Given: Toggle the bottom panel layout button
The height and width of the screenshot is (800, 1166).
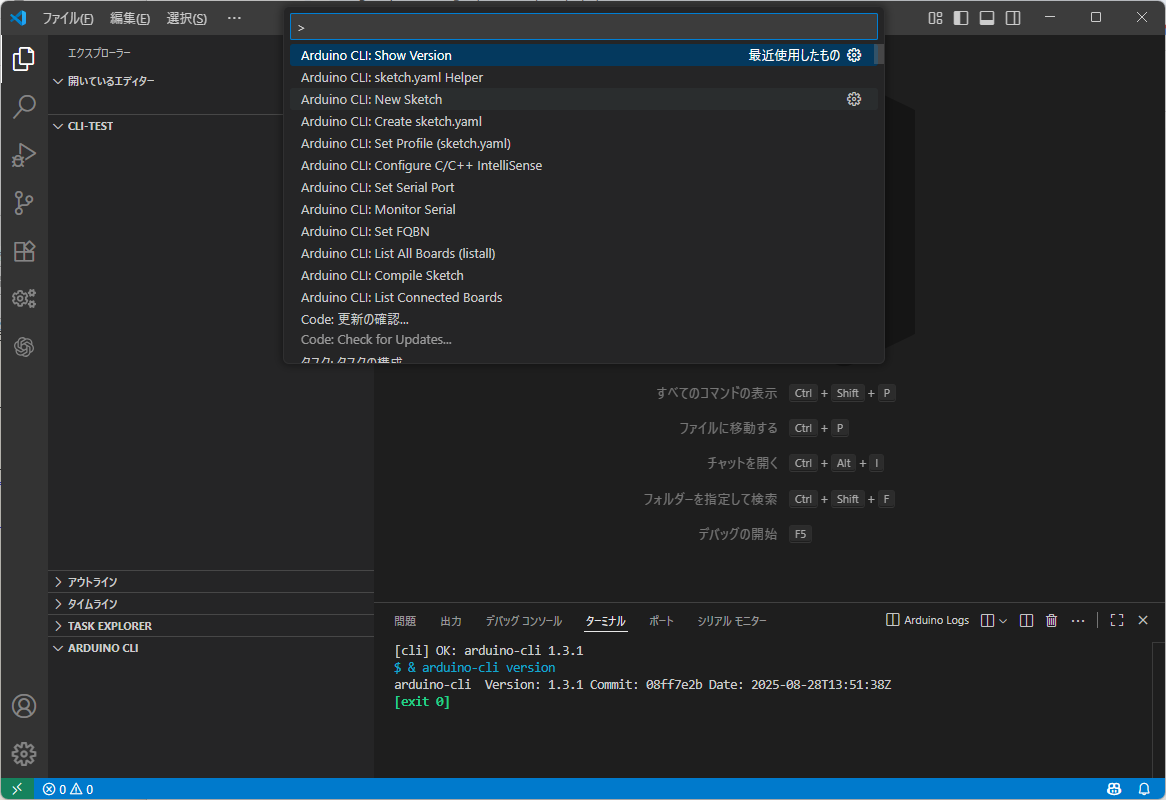Looking at the screenshot, I should pyautogui.click(x=987, y=18).
